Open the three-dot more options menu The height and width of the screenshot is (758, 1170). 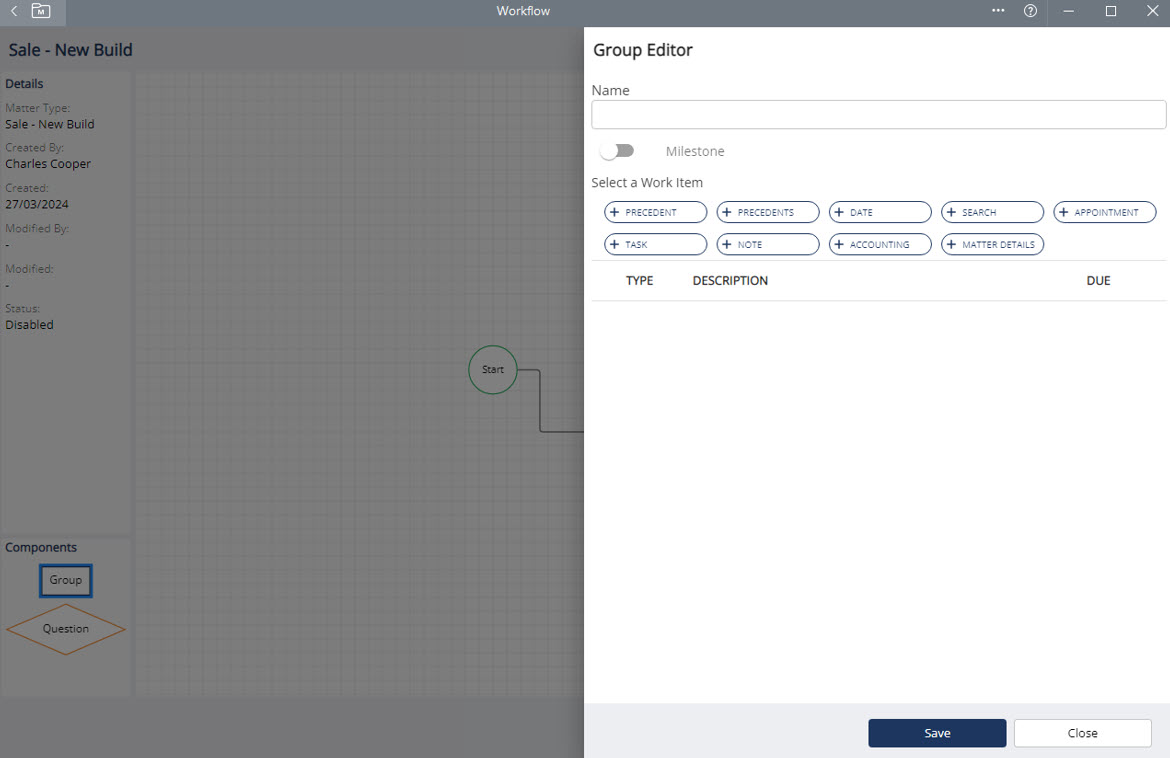tap(998, 11)
